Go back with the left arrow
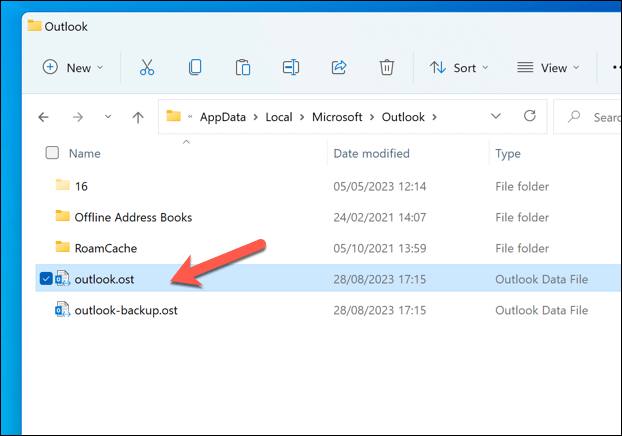 44,117
